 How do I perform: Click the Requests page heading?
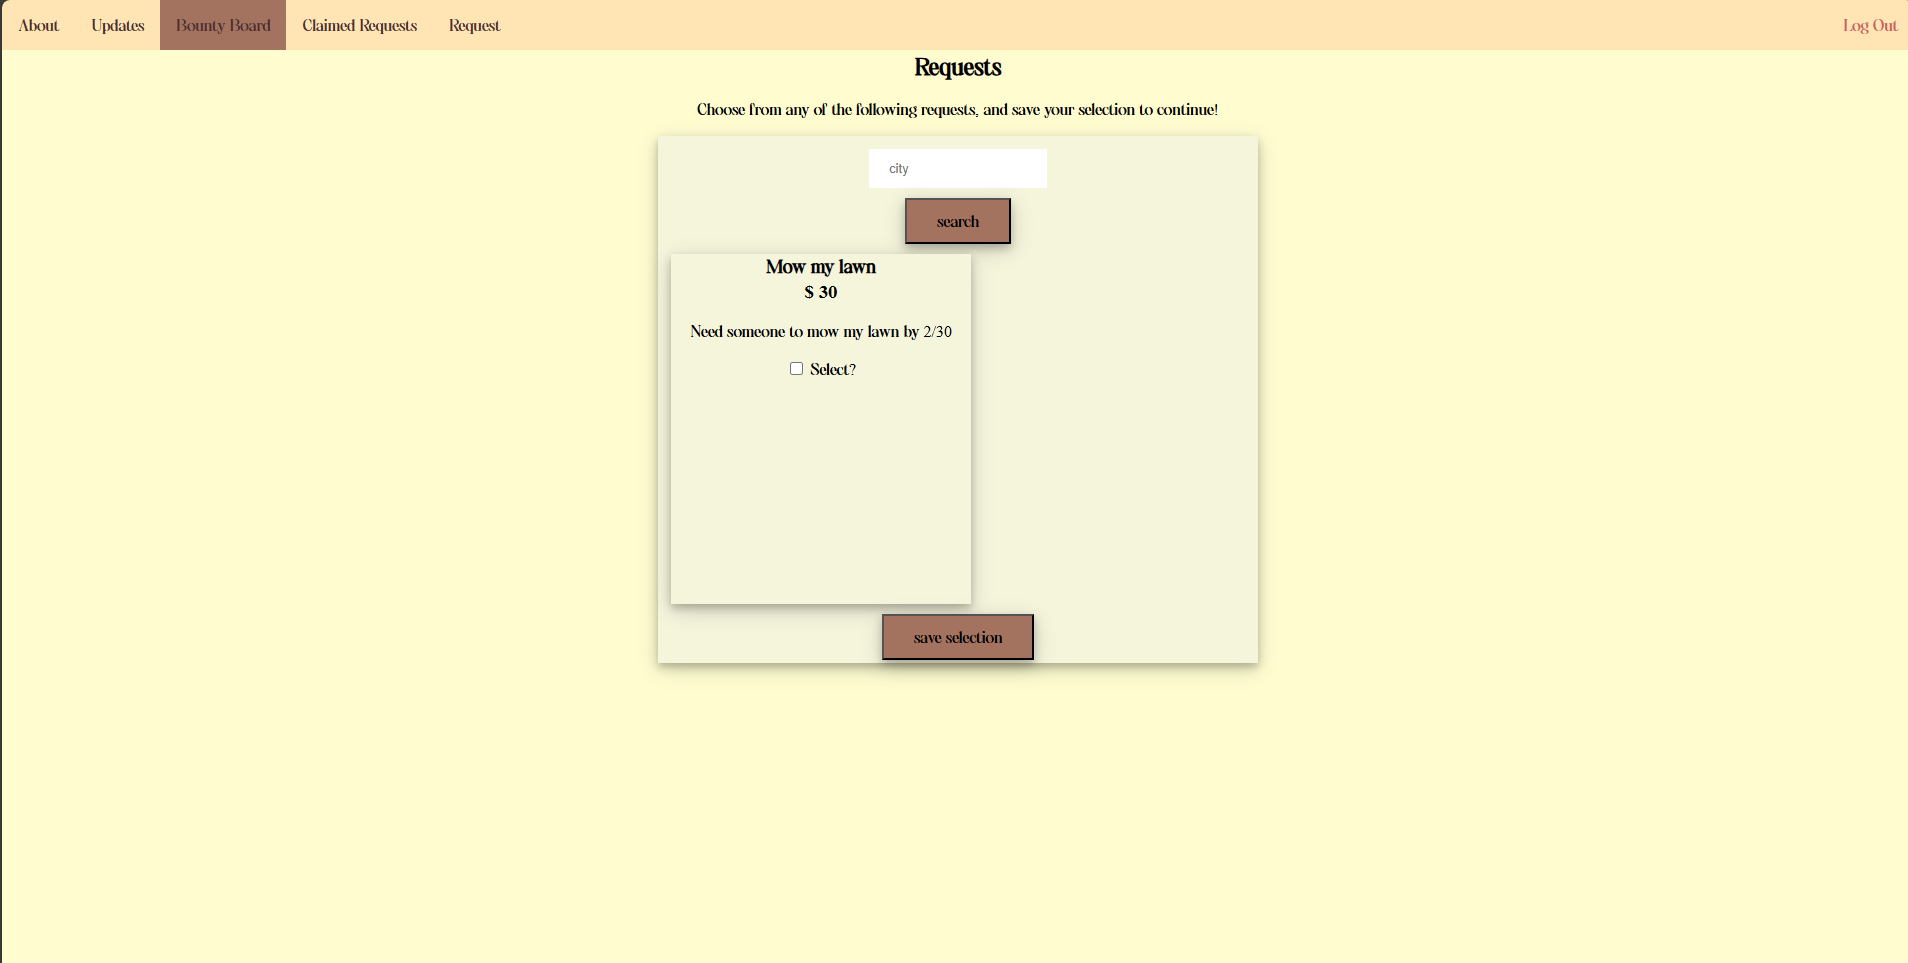(957, 67)
